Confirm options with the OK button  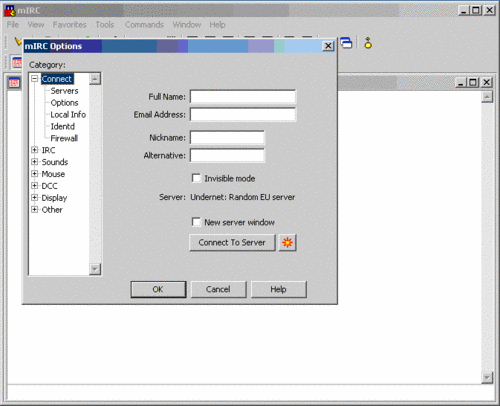[x=158, y=289]
